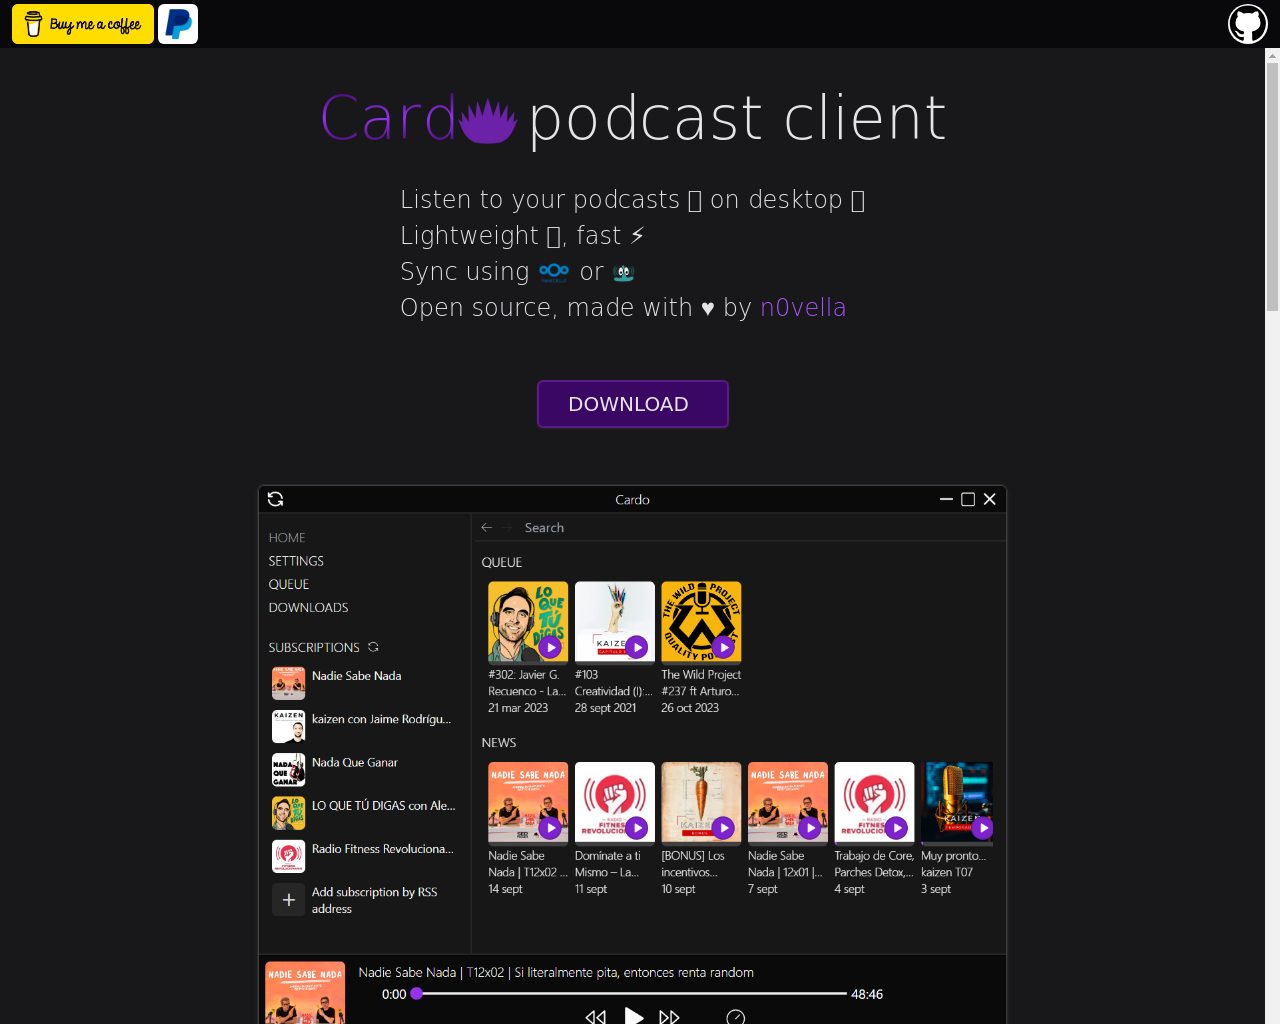
Task: Click the Cardo logo flame icon
Action: (488, 121)
